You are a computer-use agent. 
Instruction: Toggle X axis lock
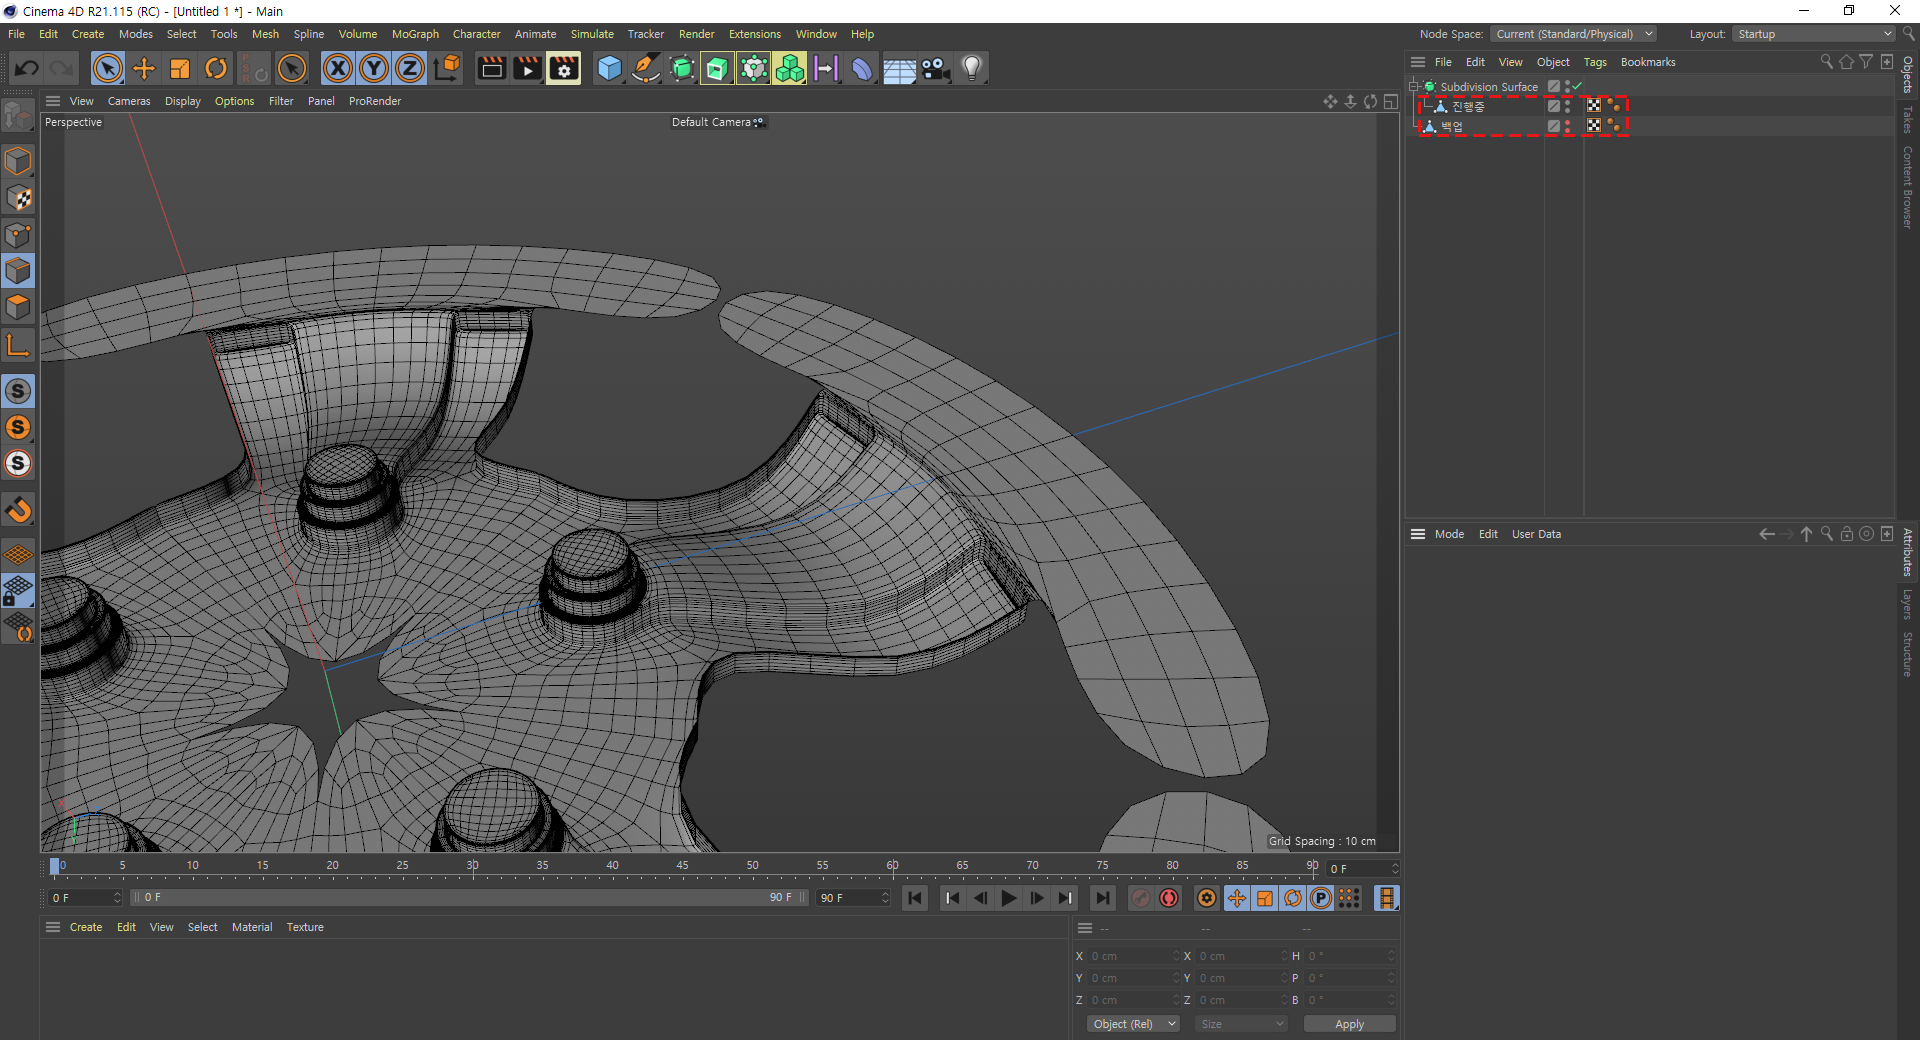(x=338, y=68)
